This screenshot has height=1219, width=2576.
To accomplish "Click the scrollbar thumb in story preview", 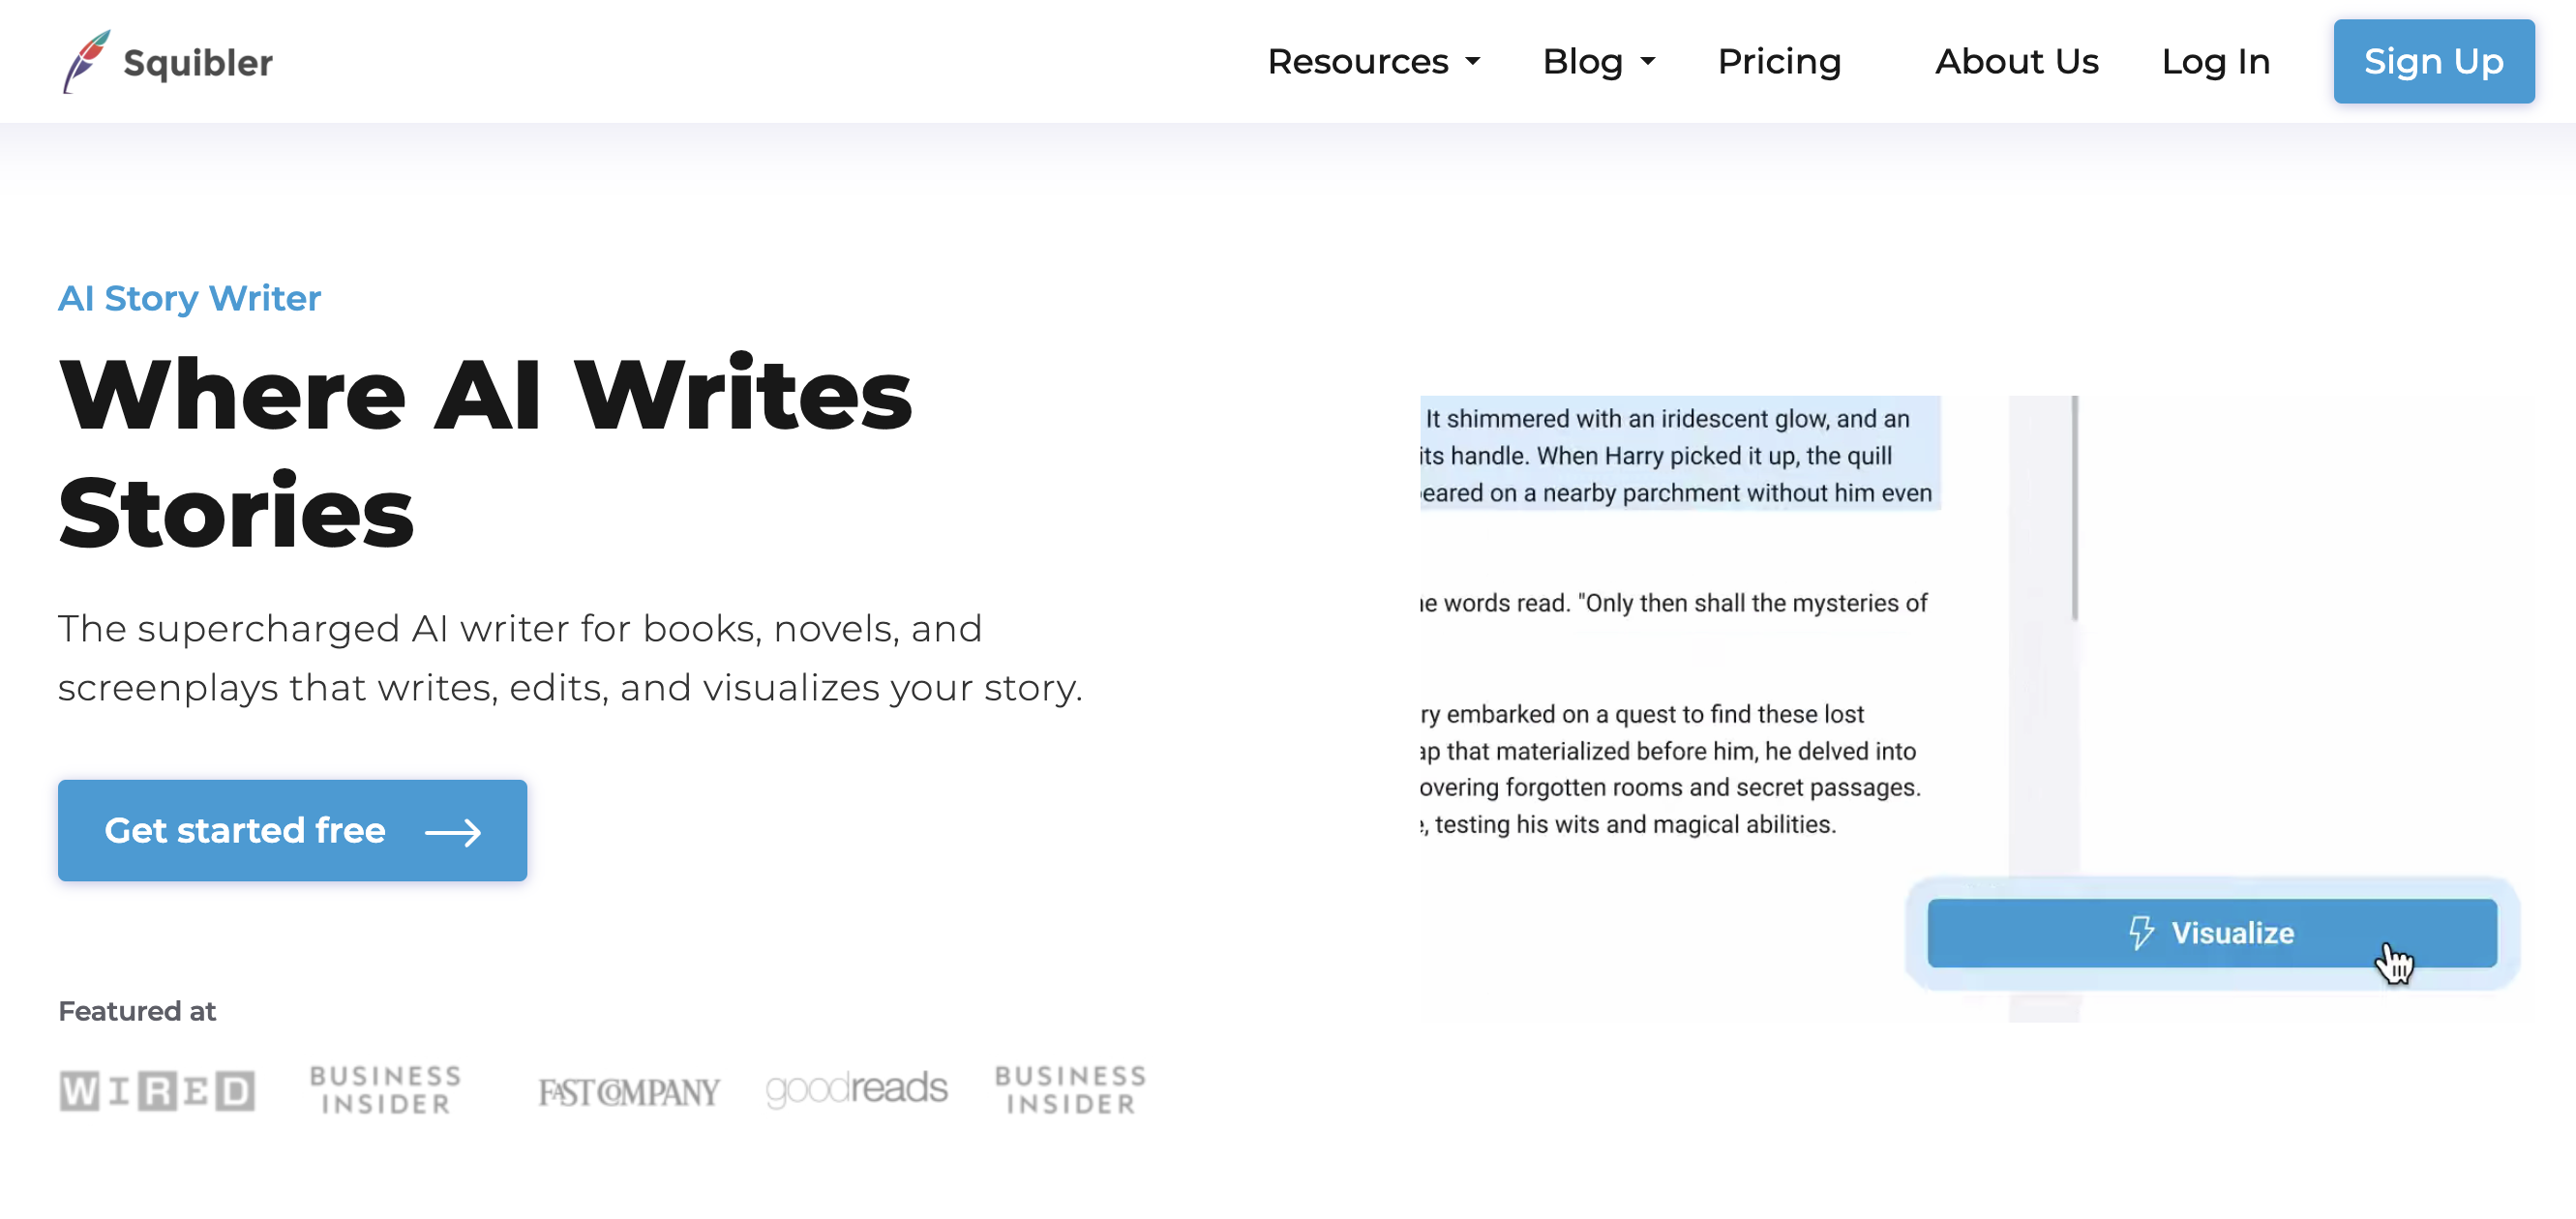I will tap(2074, 508).
